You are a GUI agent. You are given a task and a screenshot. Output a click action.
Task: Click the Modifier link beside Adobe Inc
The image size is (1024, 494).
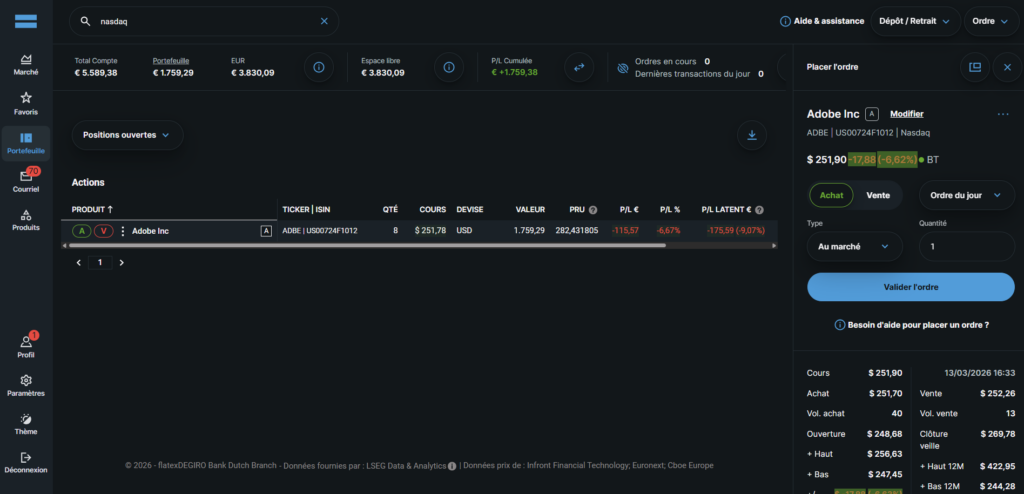906,114
